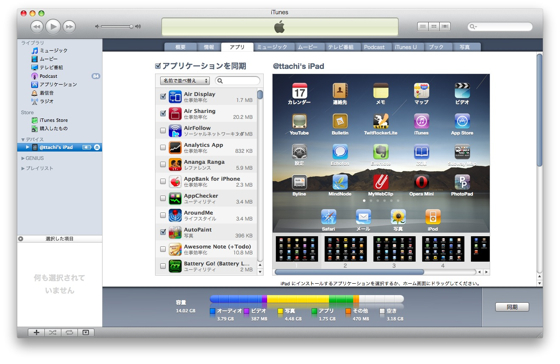
Task: Skip to the previous track
Action: 37,26
